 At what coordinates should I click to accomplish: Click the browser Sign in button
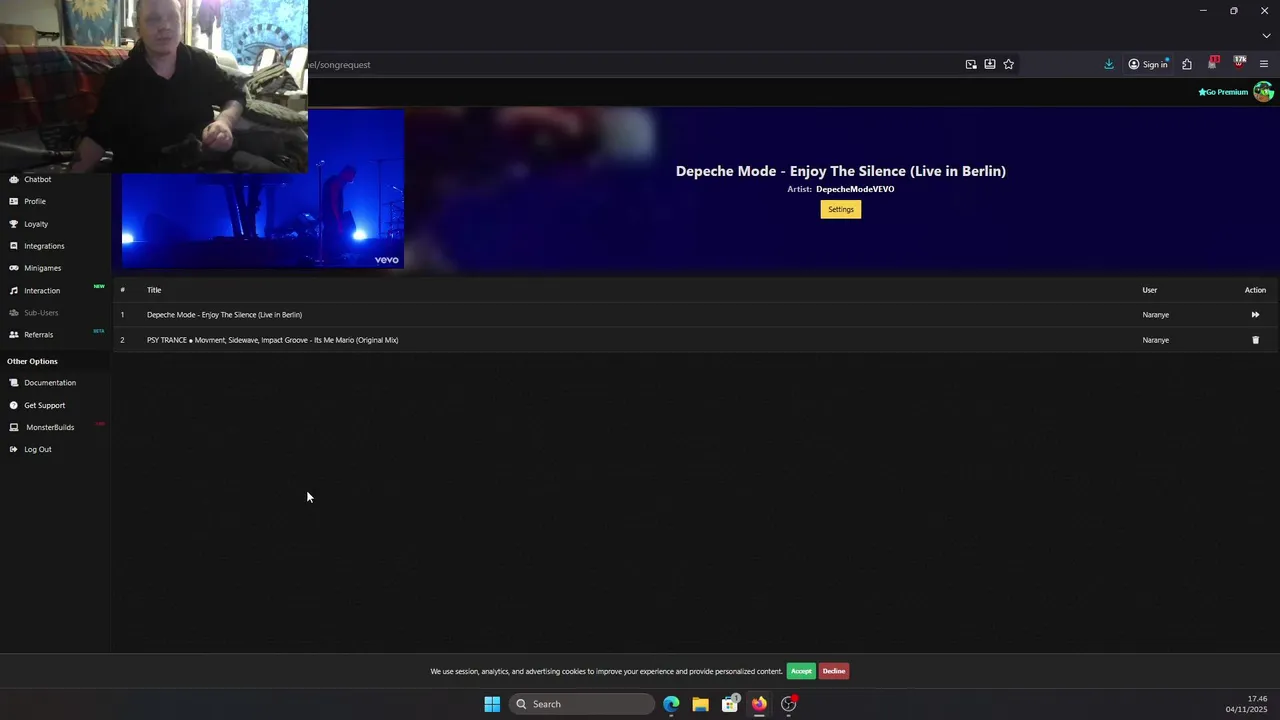[x=1148, y=64]
